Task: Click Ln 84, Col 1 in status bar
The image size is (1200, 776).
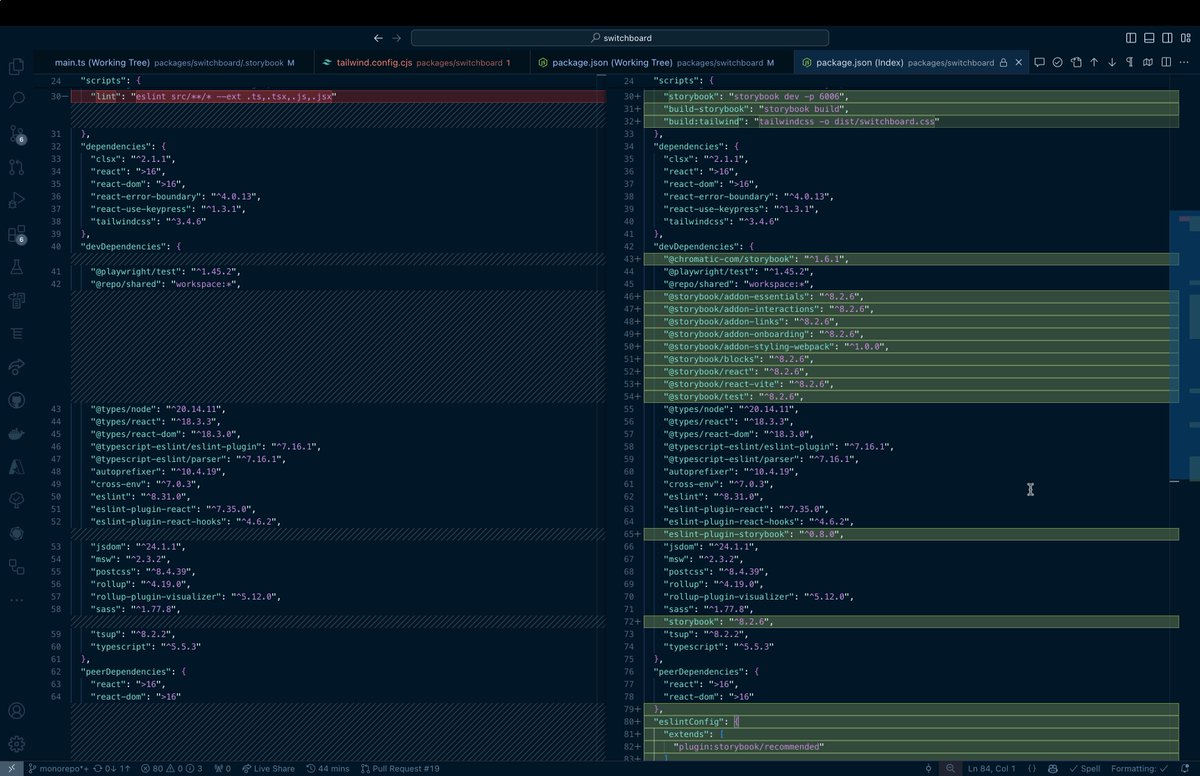Action: click(992, 768)
